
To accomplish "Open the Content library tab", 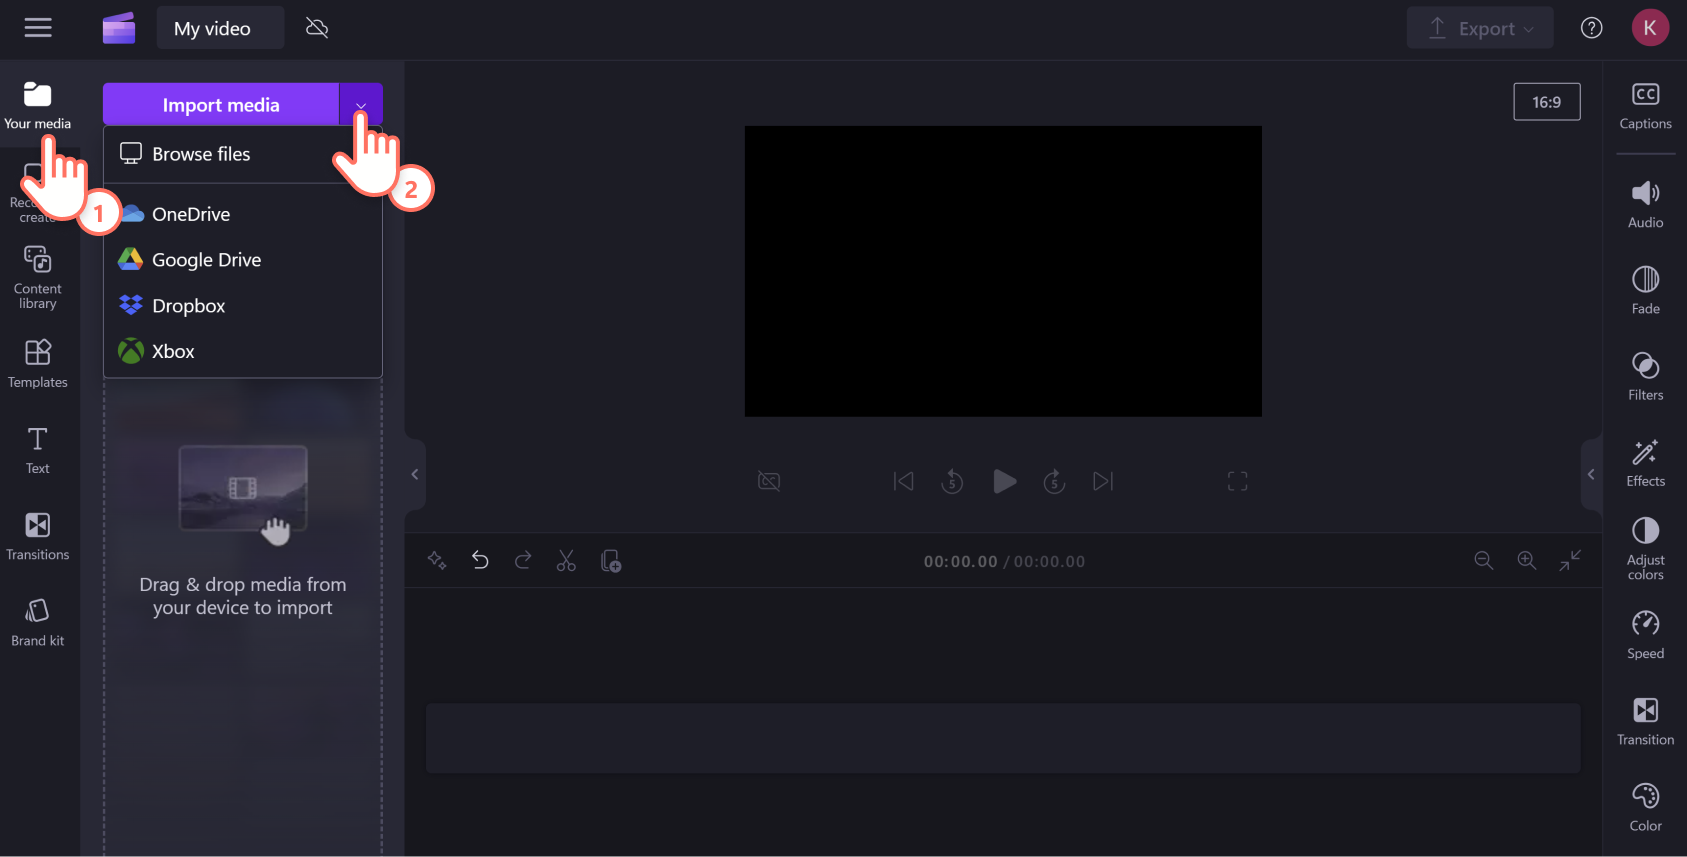I will [38, 277].
